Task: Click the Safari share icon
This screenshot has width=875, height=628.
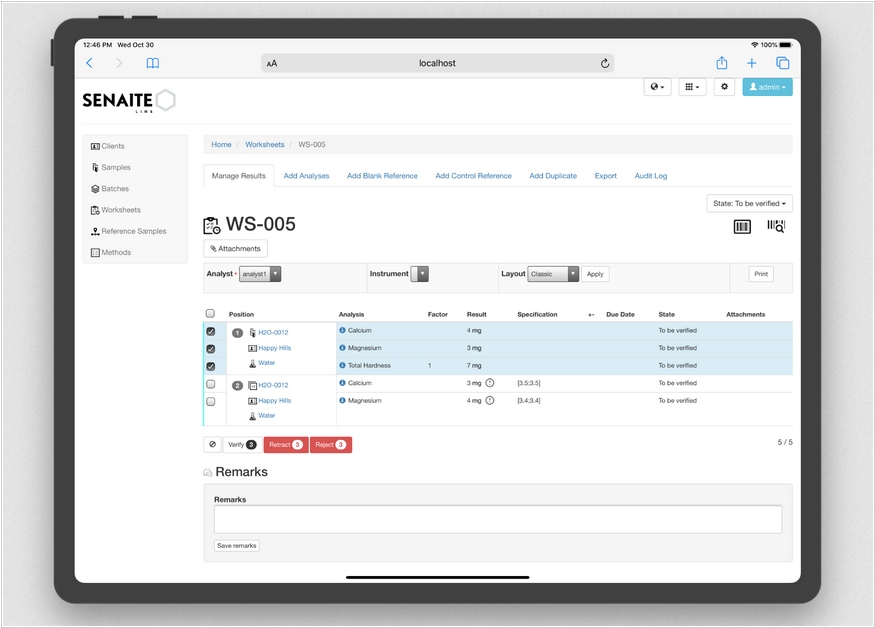Action: pos(721,63)
